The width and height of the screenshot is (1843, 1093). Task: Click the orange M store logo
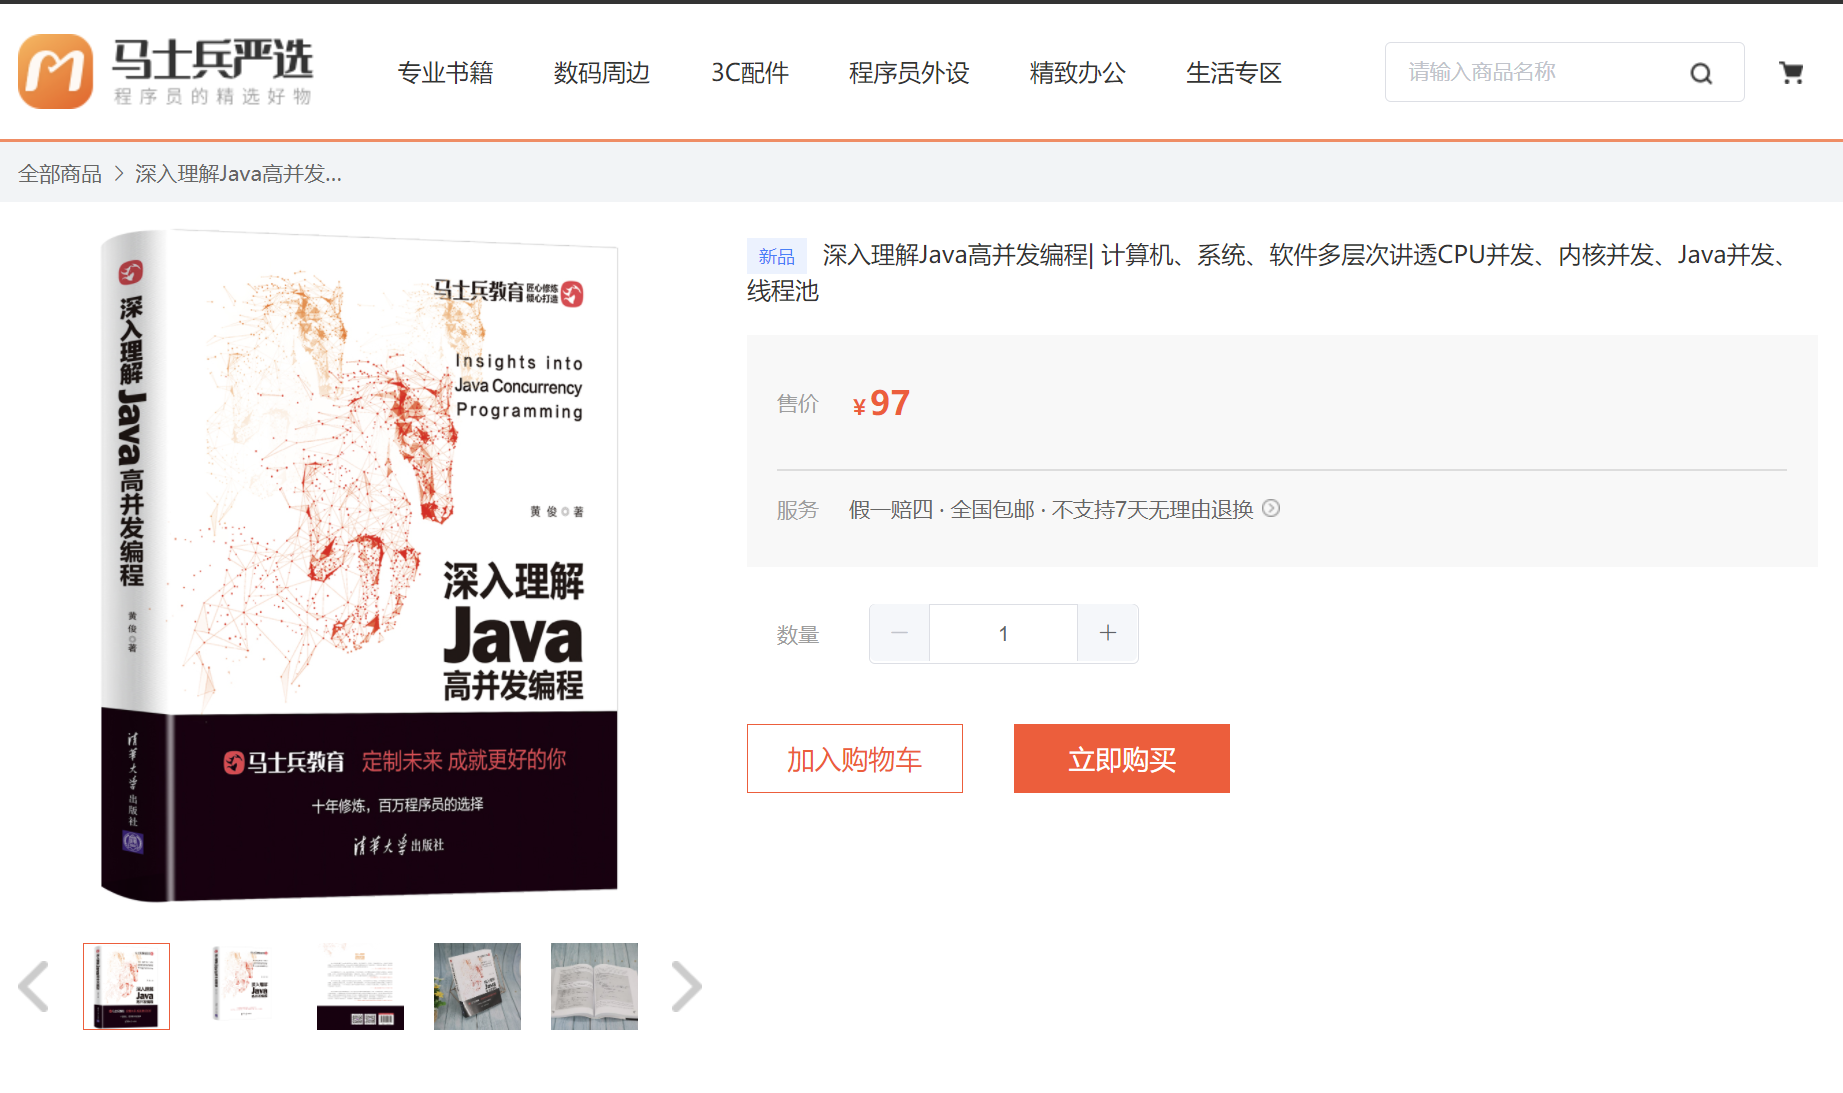[55, 71]
